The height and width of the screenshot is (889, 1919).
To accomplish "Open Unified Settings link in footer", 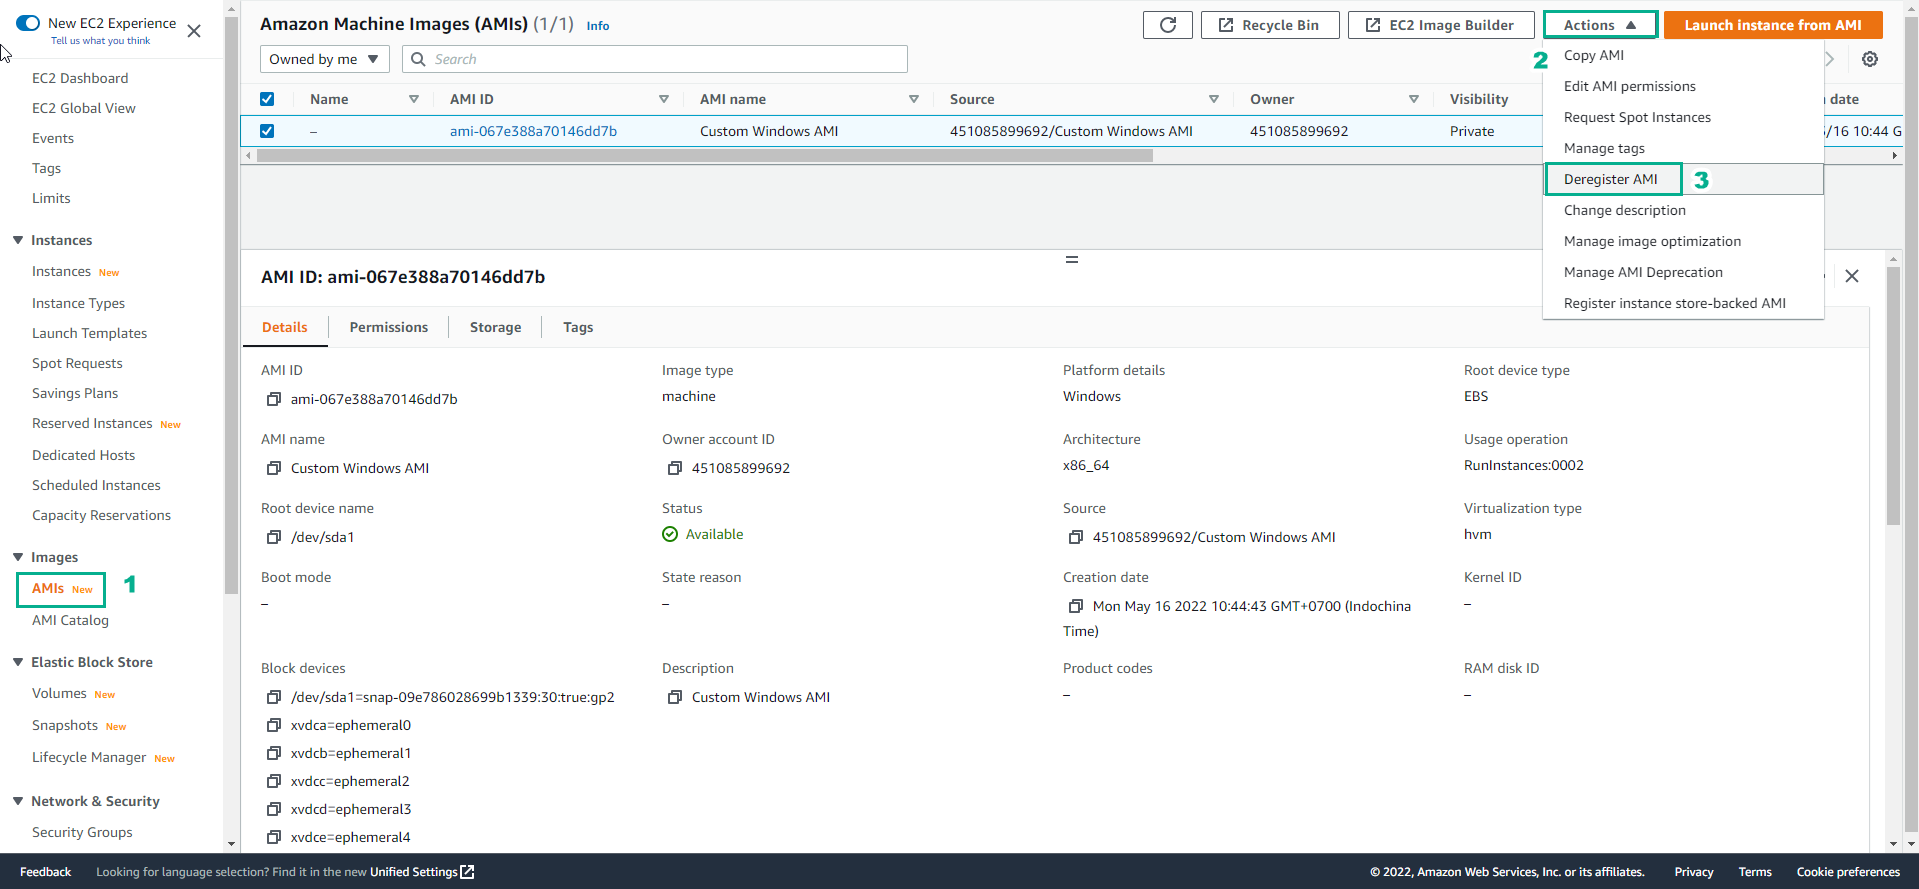I will pos(422,872).
